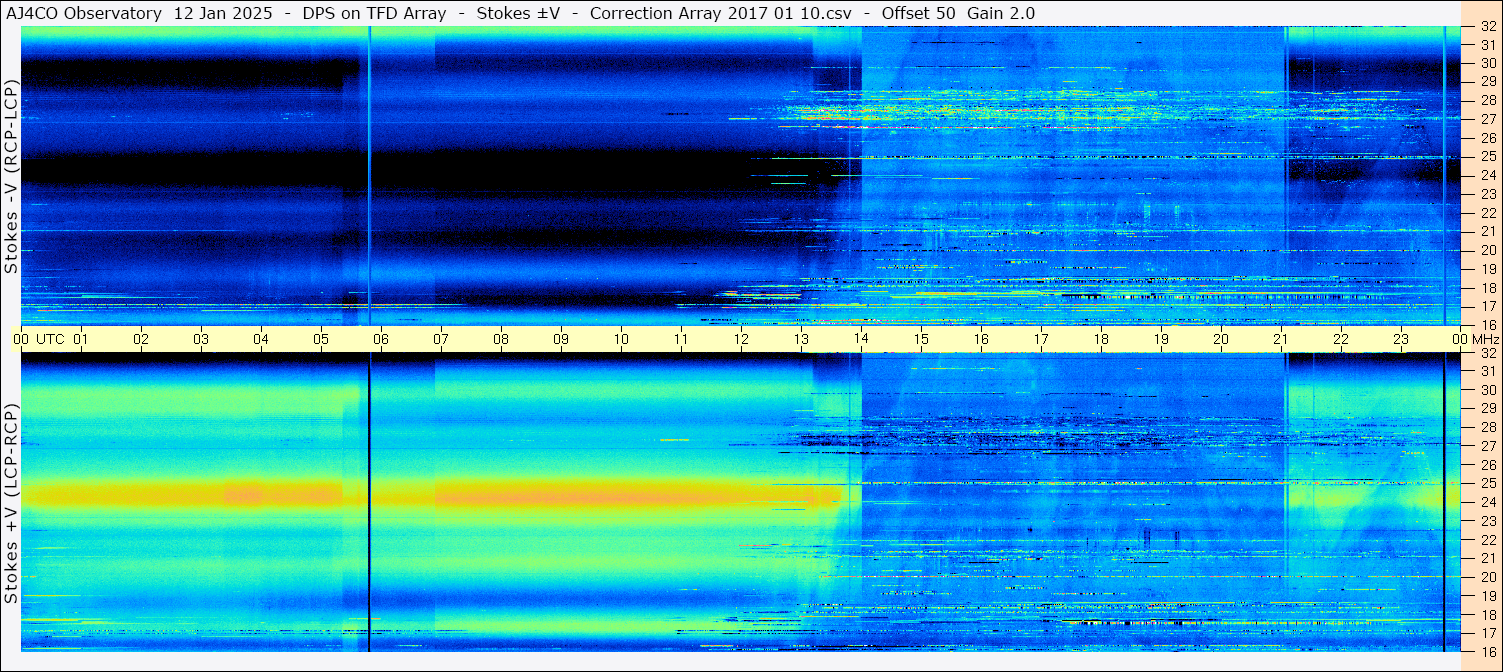
Task: Select the 14 hour time marker
Action: (861, 339)
